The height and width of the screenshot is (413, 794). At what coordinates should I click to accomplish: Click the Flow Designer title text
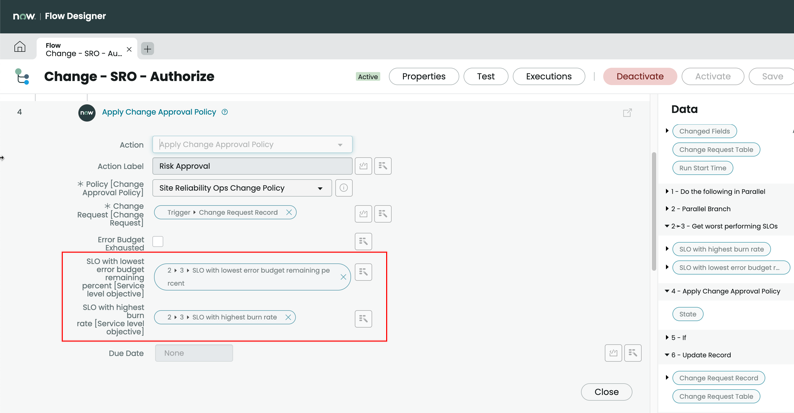coord(75,16)
